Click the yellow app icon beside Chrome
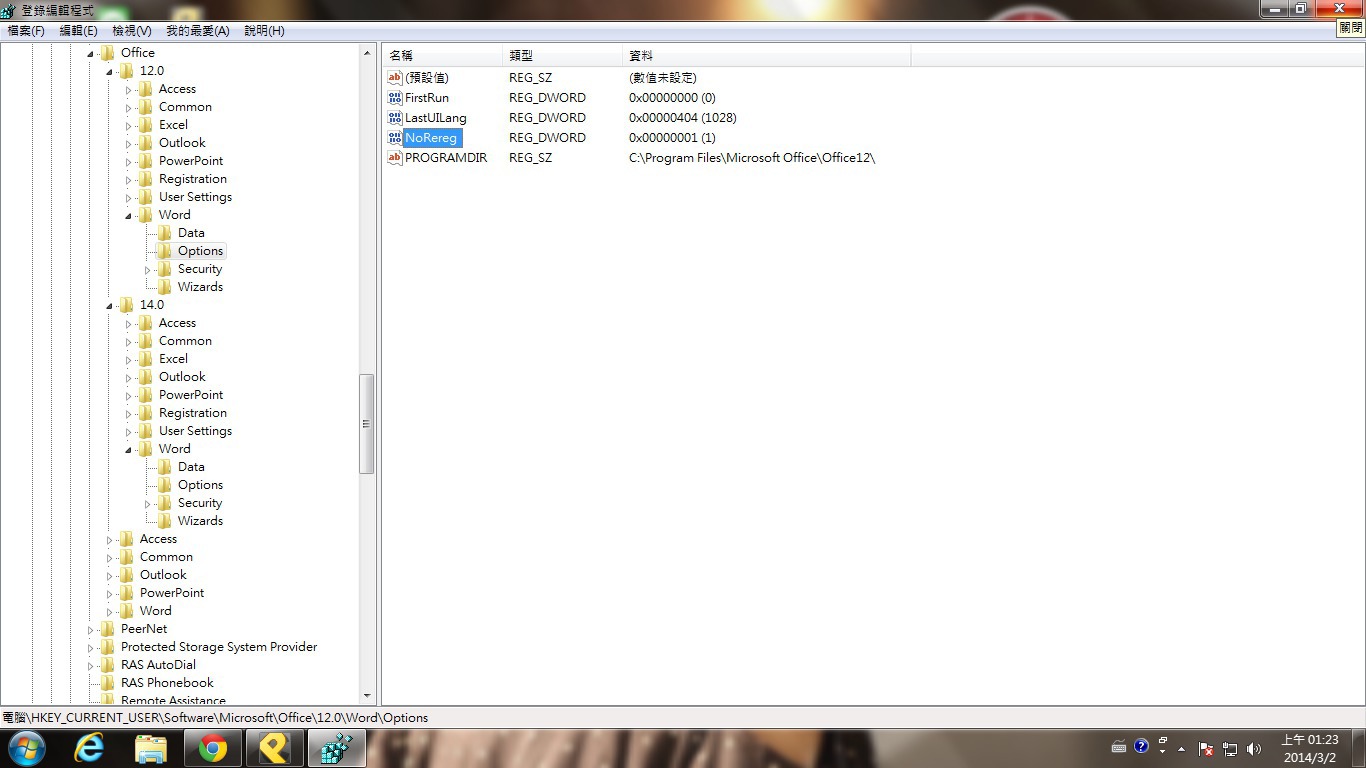 pyautogui.click(x=274, y=748)
